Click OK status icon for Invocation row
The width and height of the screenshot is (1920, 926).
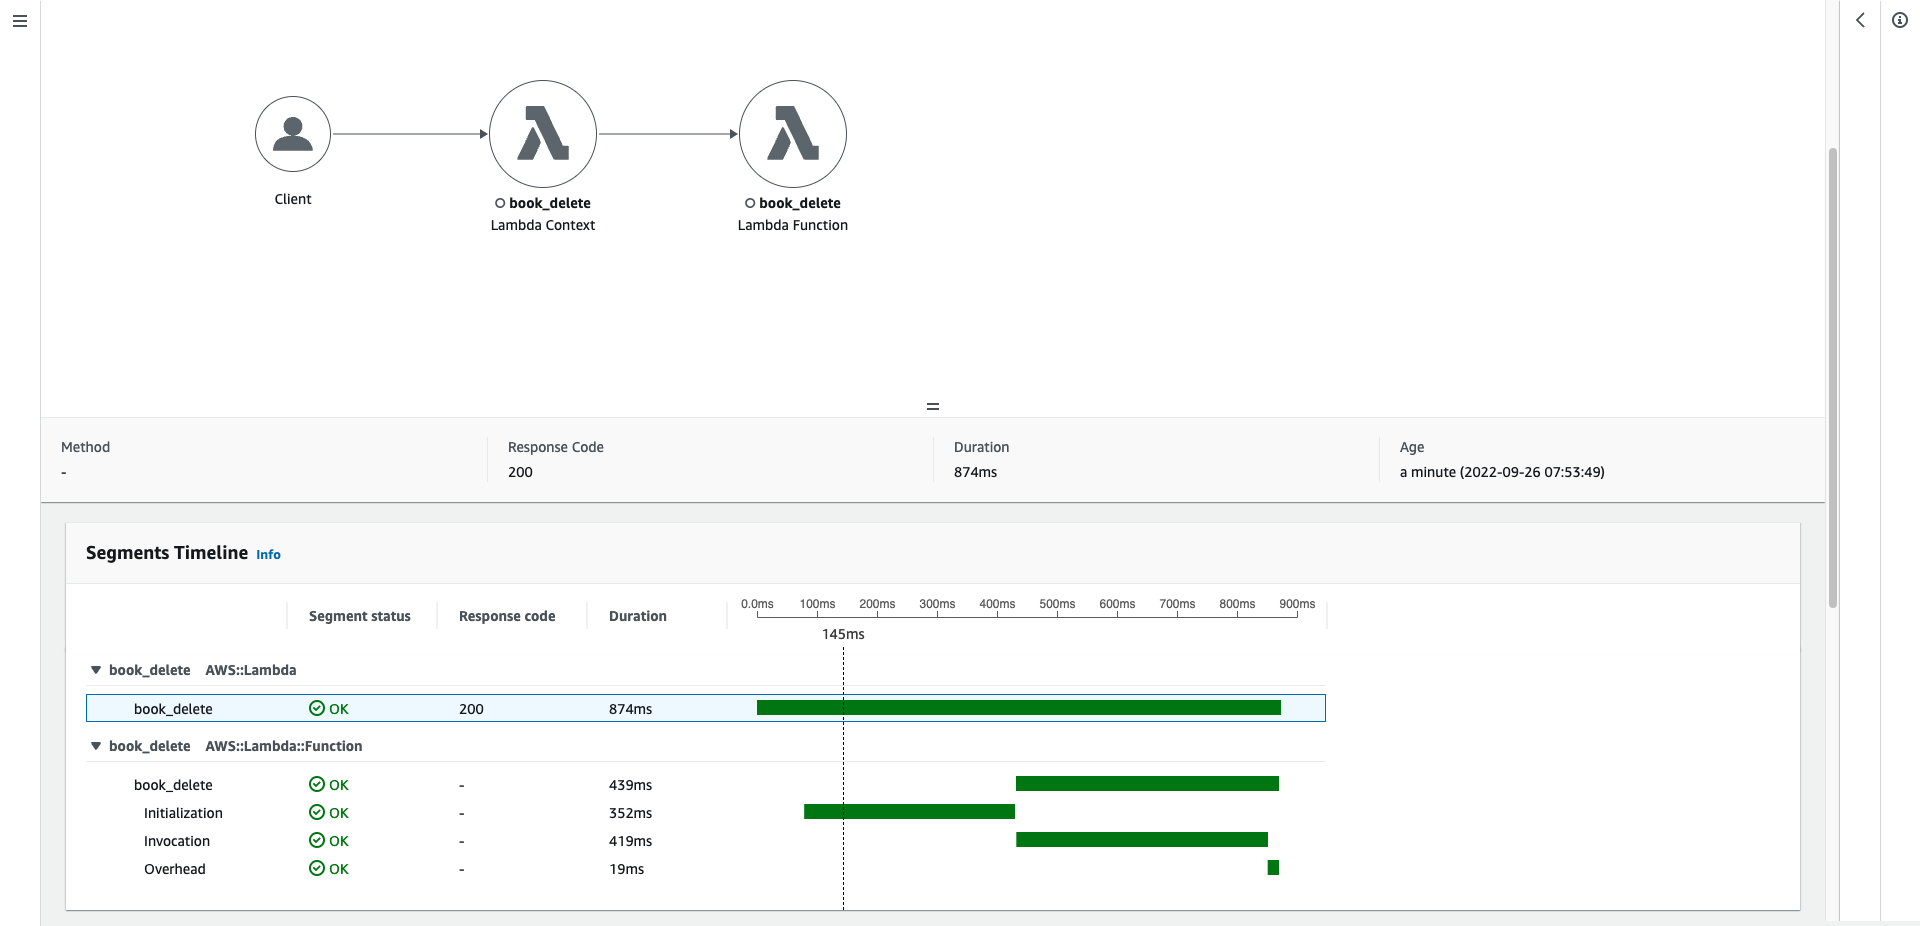pyautogui.click(x=317, y=841)
